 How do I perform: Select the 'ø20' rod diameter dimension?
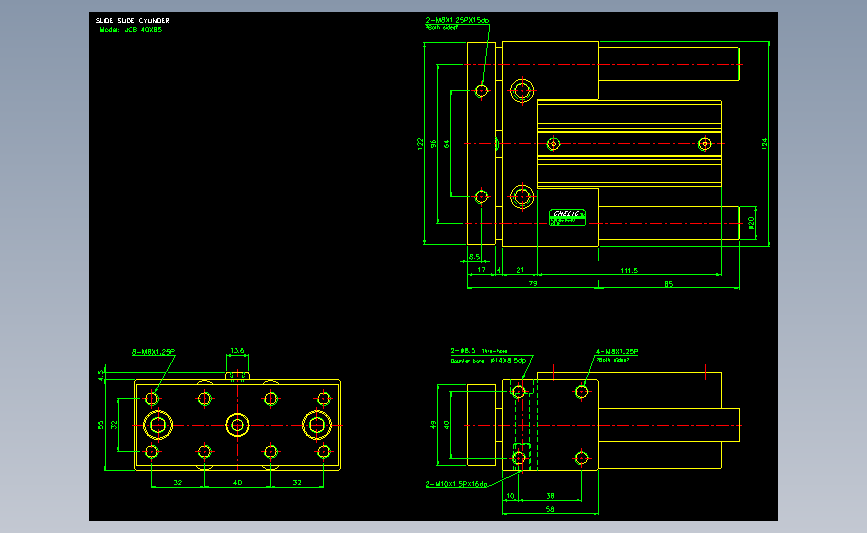(751, 223)
